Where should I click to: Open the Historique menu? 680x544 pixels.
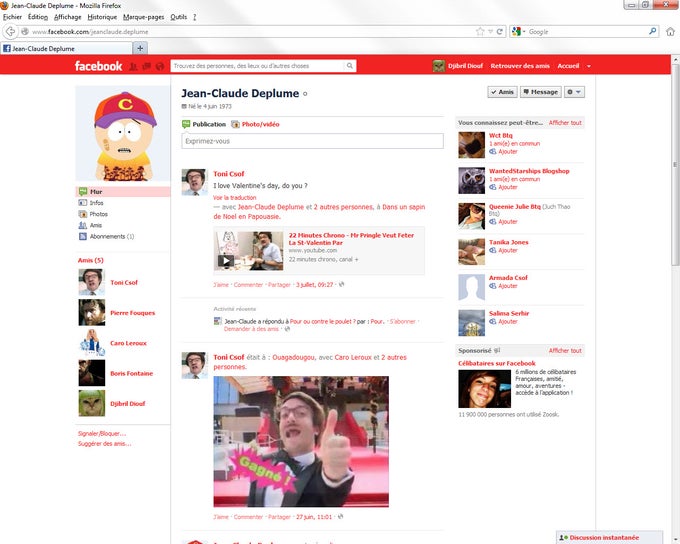[102, 17]
